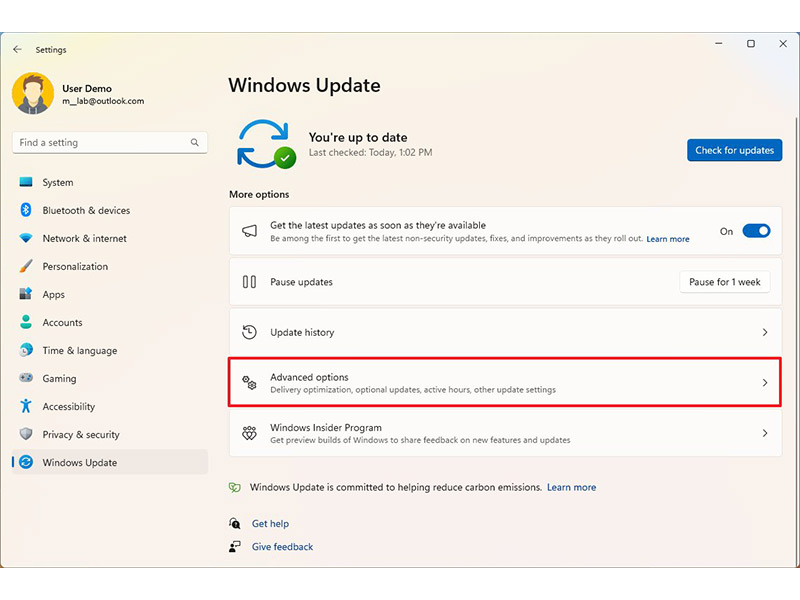The width and height of the screenshot is (800, 600).
Task: Click Learn more about carbon emissions
Action: (x=571, y=487)
